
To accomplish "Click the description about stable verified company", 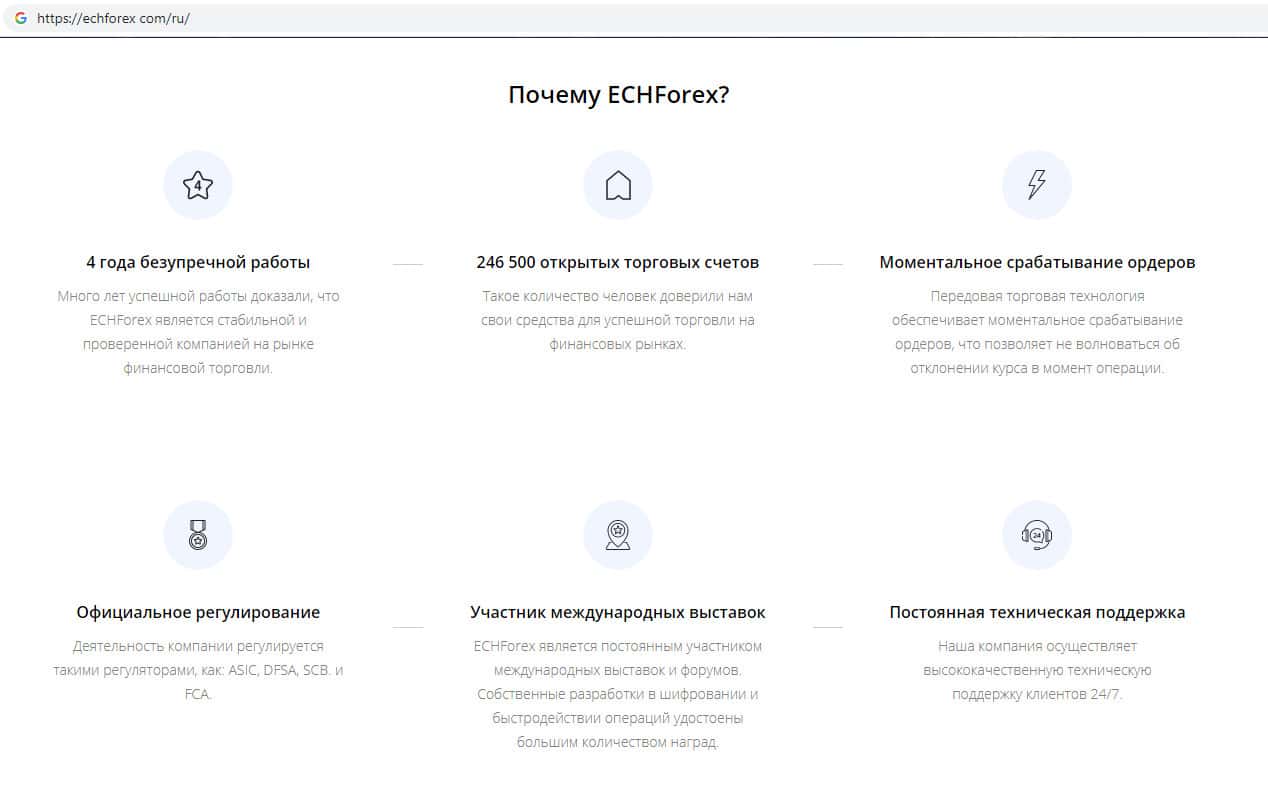I will coord(198,332).
